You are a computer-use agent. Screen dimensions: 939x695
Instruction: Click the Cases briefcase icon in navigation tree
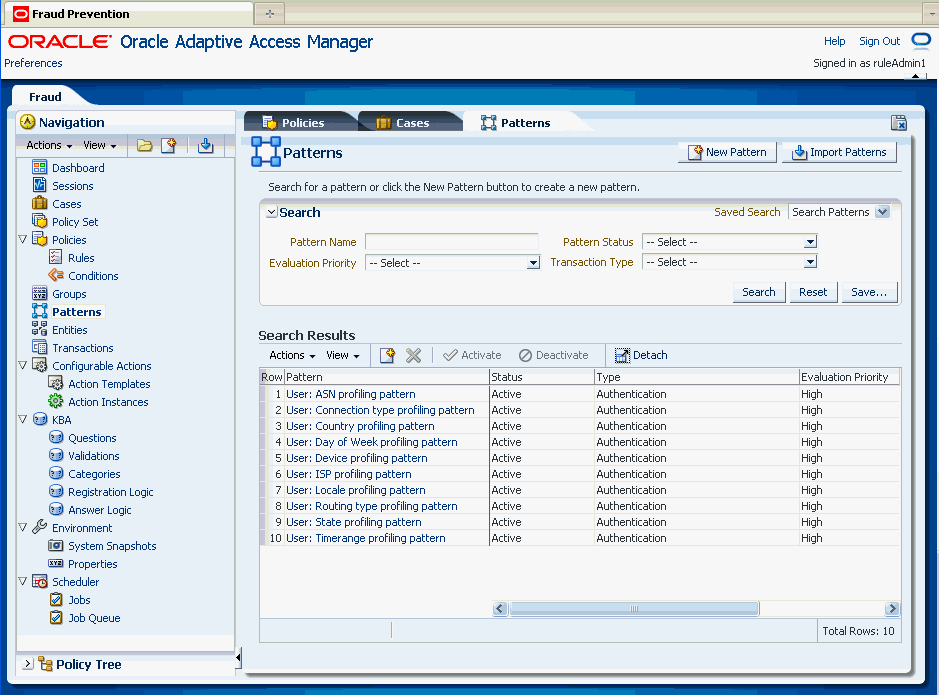coord(40,204)
